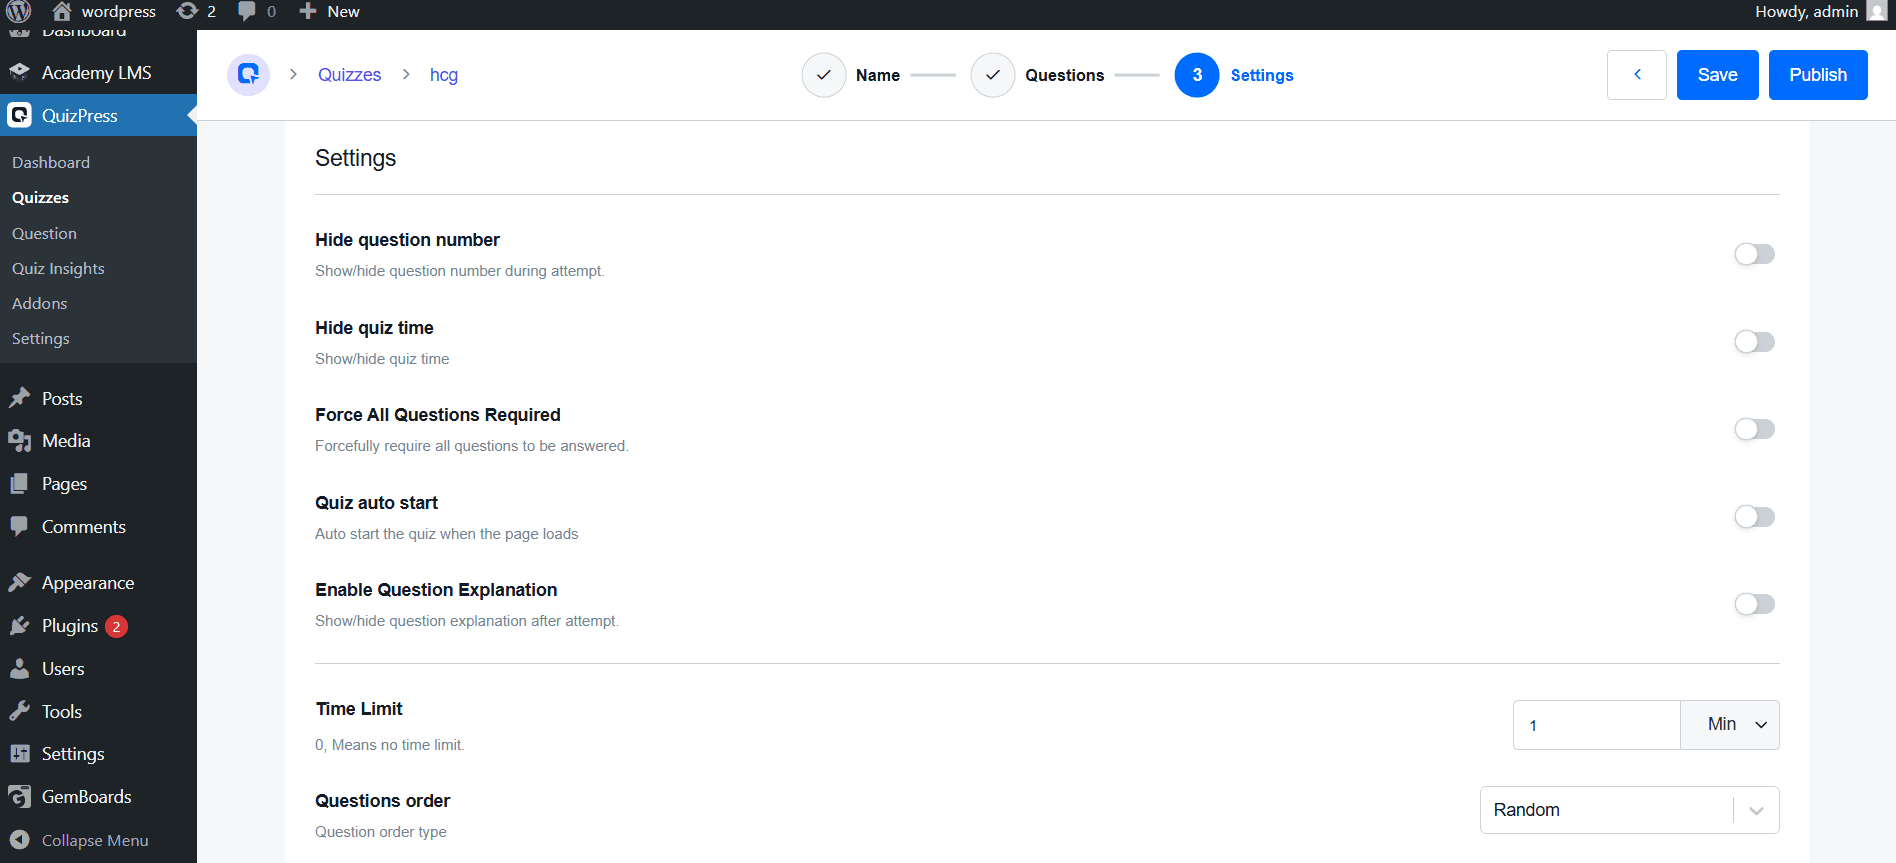Click the step 3 Settings circle

(1197, 75)
